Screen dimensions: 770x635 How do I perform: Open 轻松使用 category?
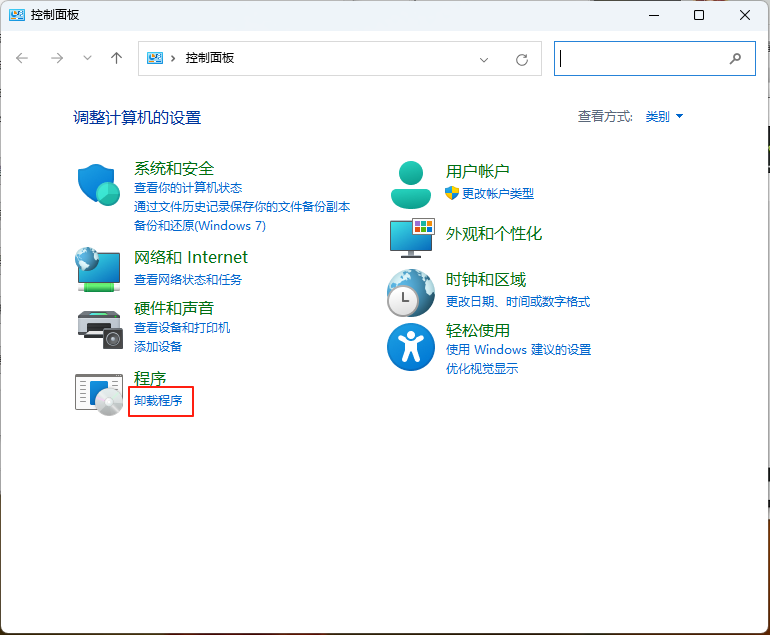477,331
